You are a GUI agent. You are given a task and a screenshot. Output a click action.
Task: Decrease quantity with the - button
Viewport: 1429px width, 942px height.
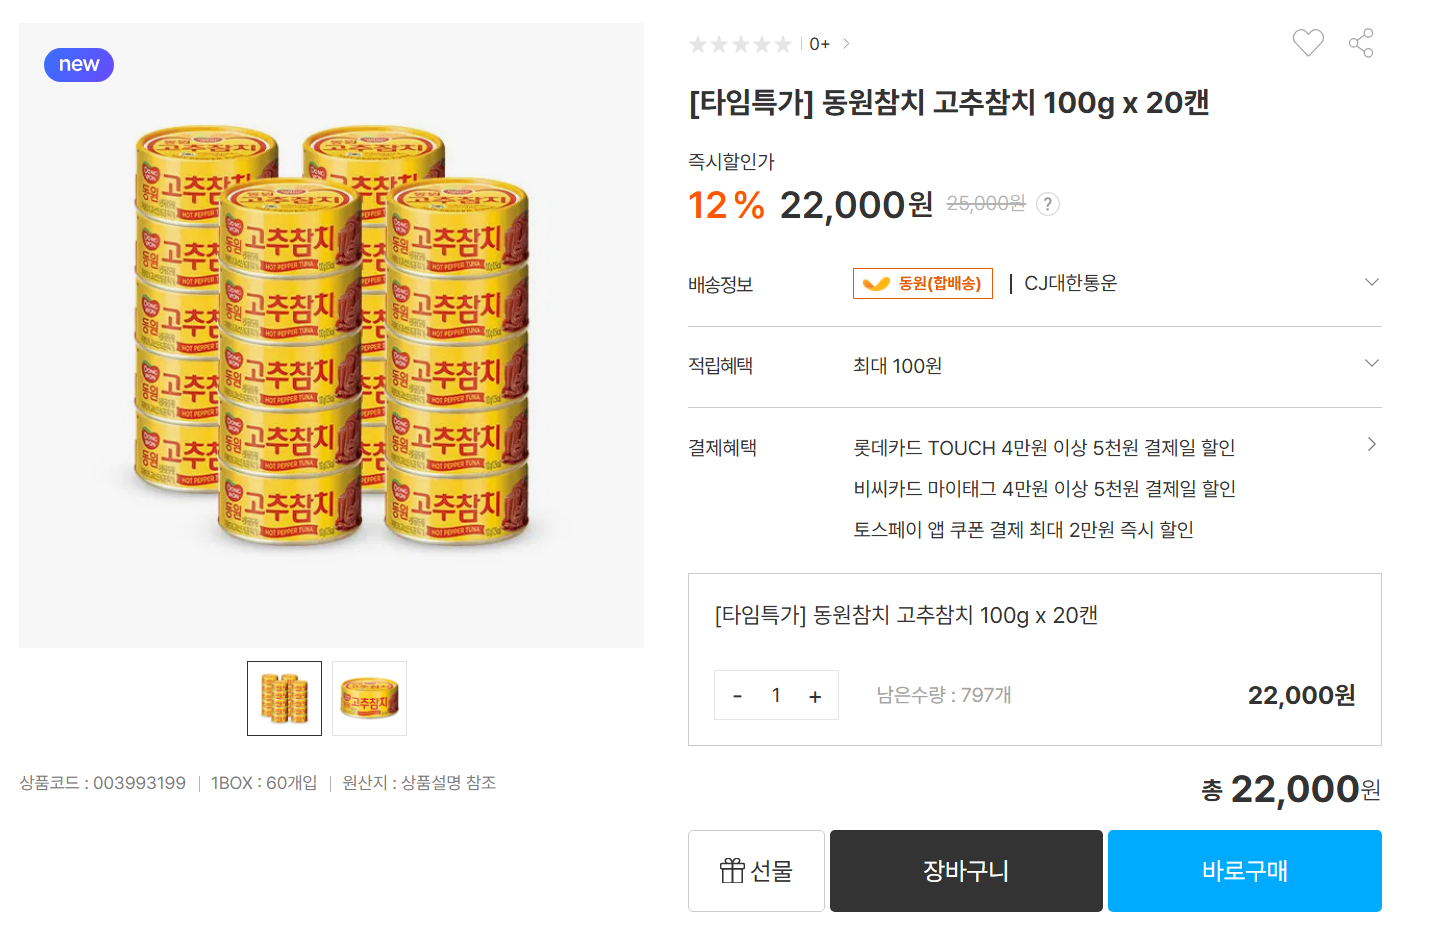pos(737,694)
